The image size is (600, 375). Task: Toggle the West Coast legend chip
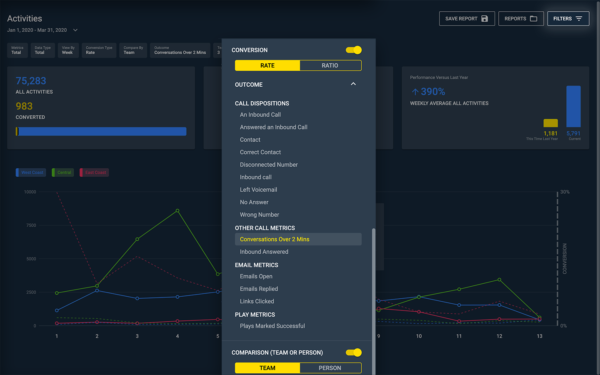click(x=31, y=173)
